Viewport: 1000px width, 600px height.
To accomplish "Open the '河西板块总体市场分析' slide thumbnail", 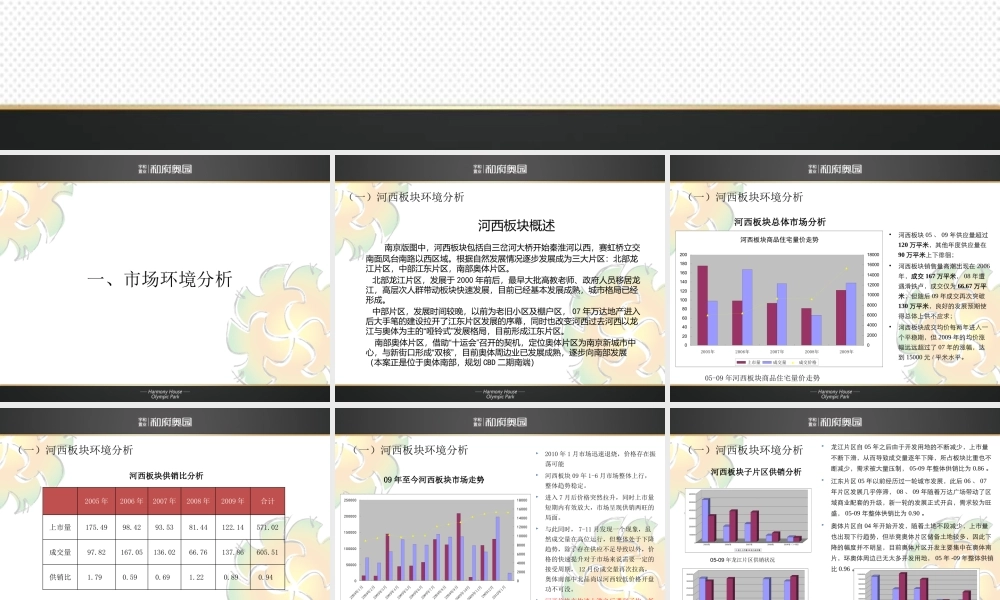I will point(835,279).
